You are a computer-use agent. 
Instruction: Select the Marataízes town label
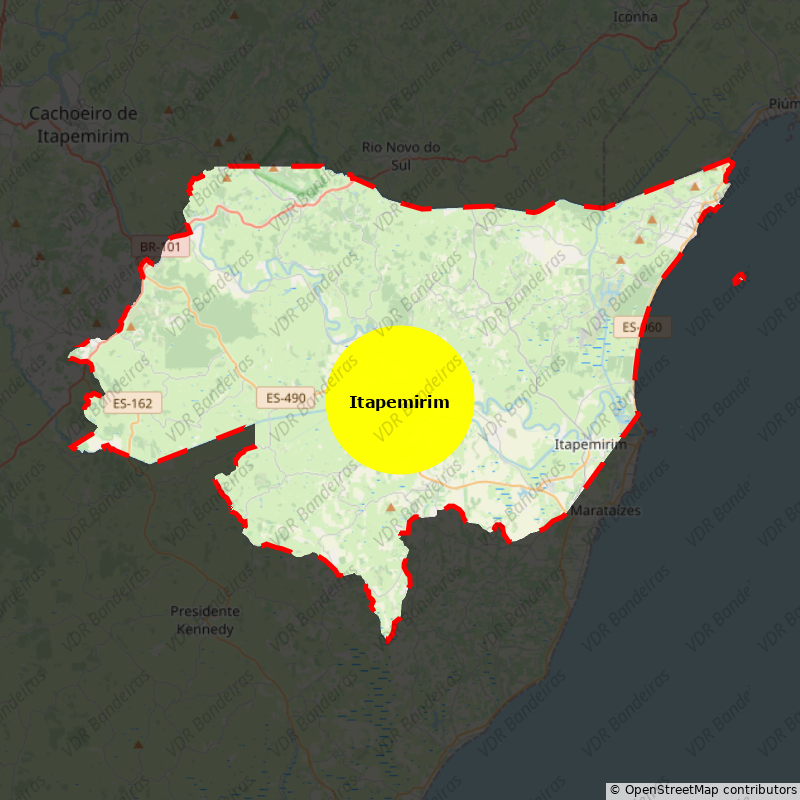point(605,511)
